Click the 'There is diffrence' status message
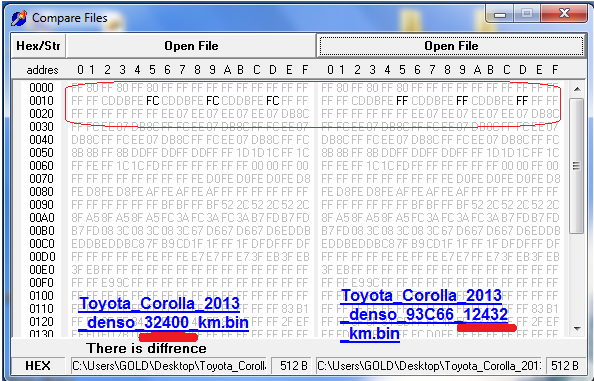This screenshot has height=381, width=594. (146, 348)
